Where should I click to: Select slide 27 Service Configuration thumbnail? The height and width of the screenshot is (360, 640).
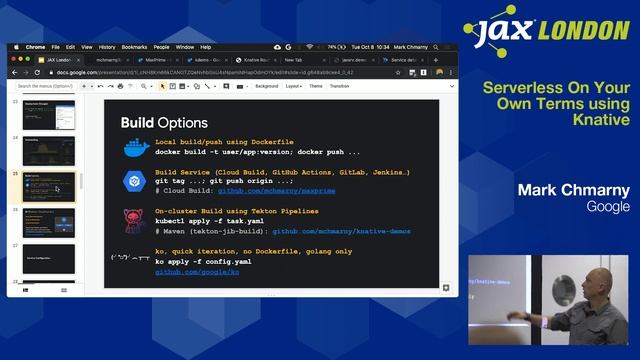49,259
